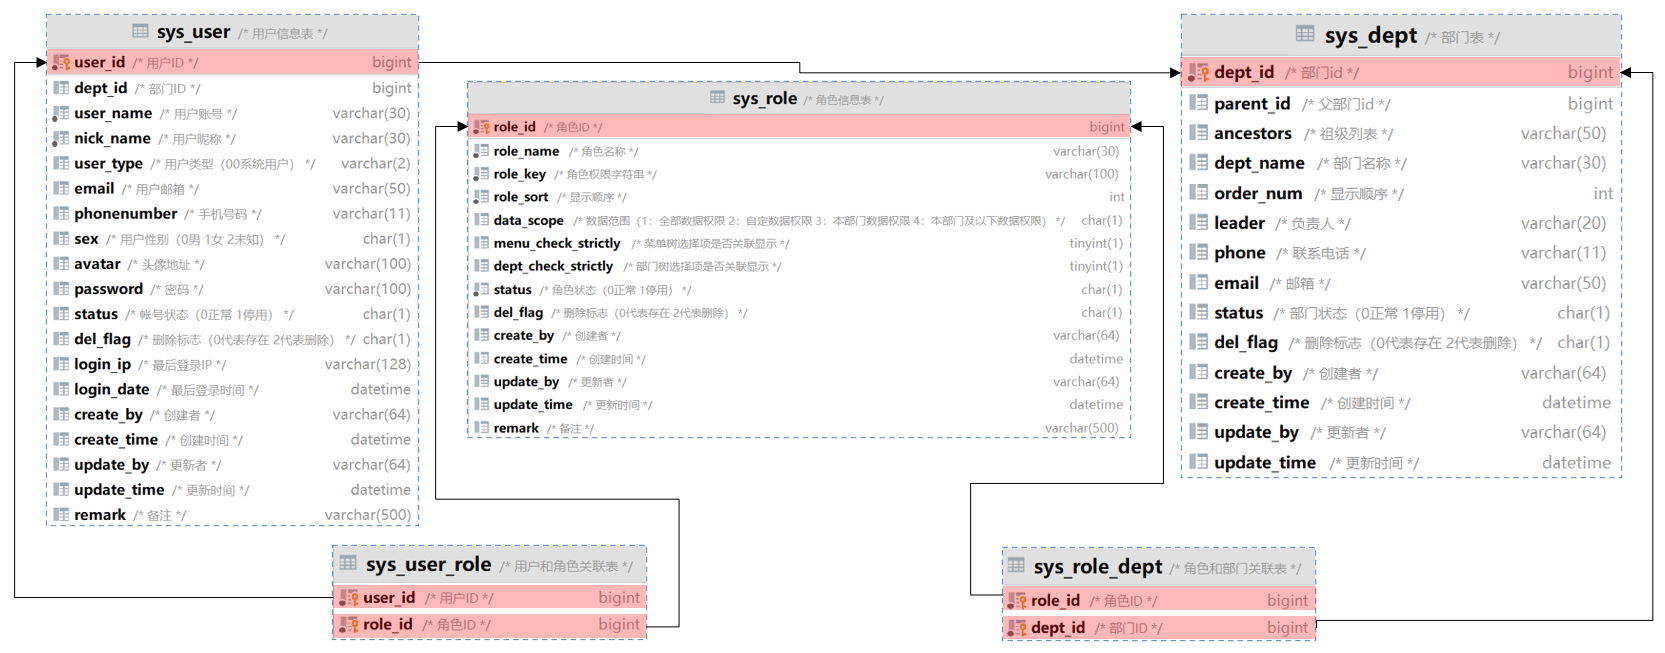Click the key icon of dept_id in sys_dept

click(x=1198, y=72)
